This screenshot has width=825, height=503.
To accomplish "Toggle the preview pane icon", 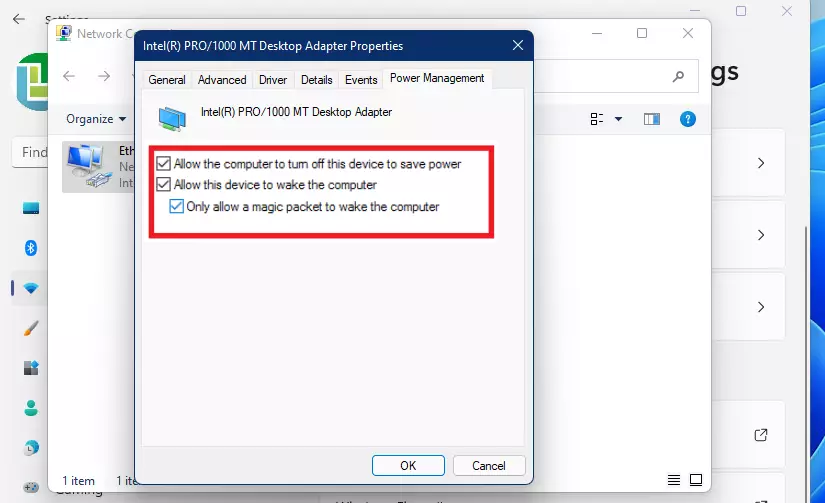I will 652,119.
